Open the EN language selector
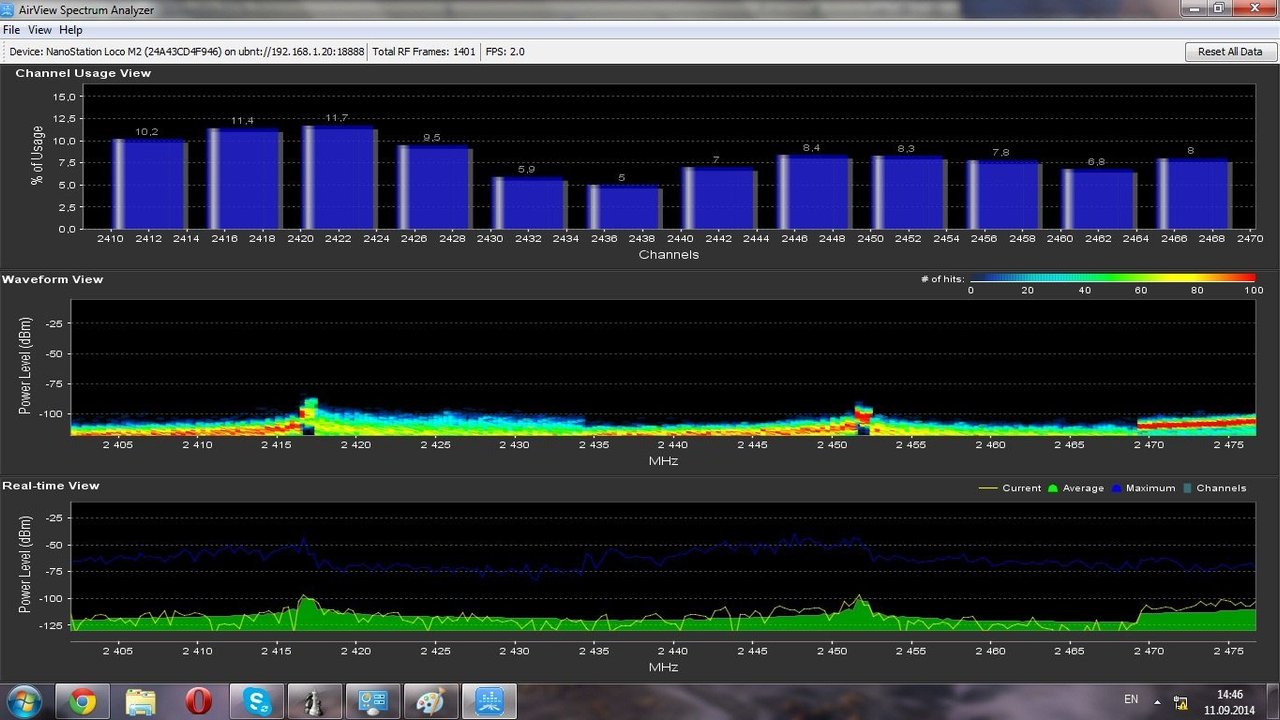Screen dimensions: 1280x720 pos(1131,699)
